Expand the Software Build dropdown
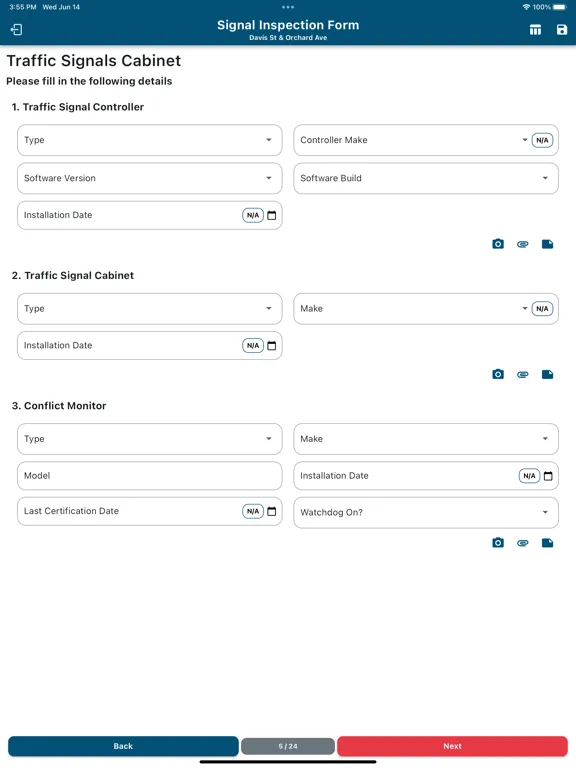The width and height of the screenshot is (576, 768). [x=426, y=178]
